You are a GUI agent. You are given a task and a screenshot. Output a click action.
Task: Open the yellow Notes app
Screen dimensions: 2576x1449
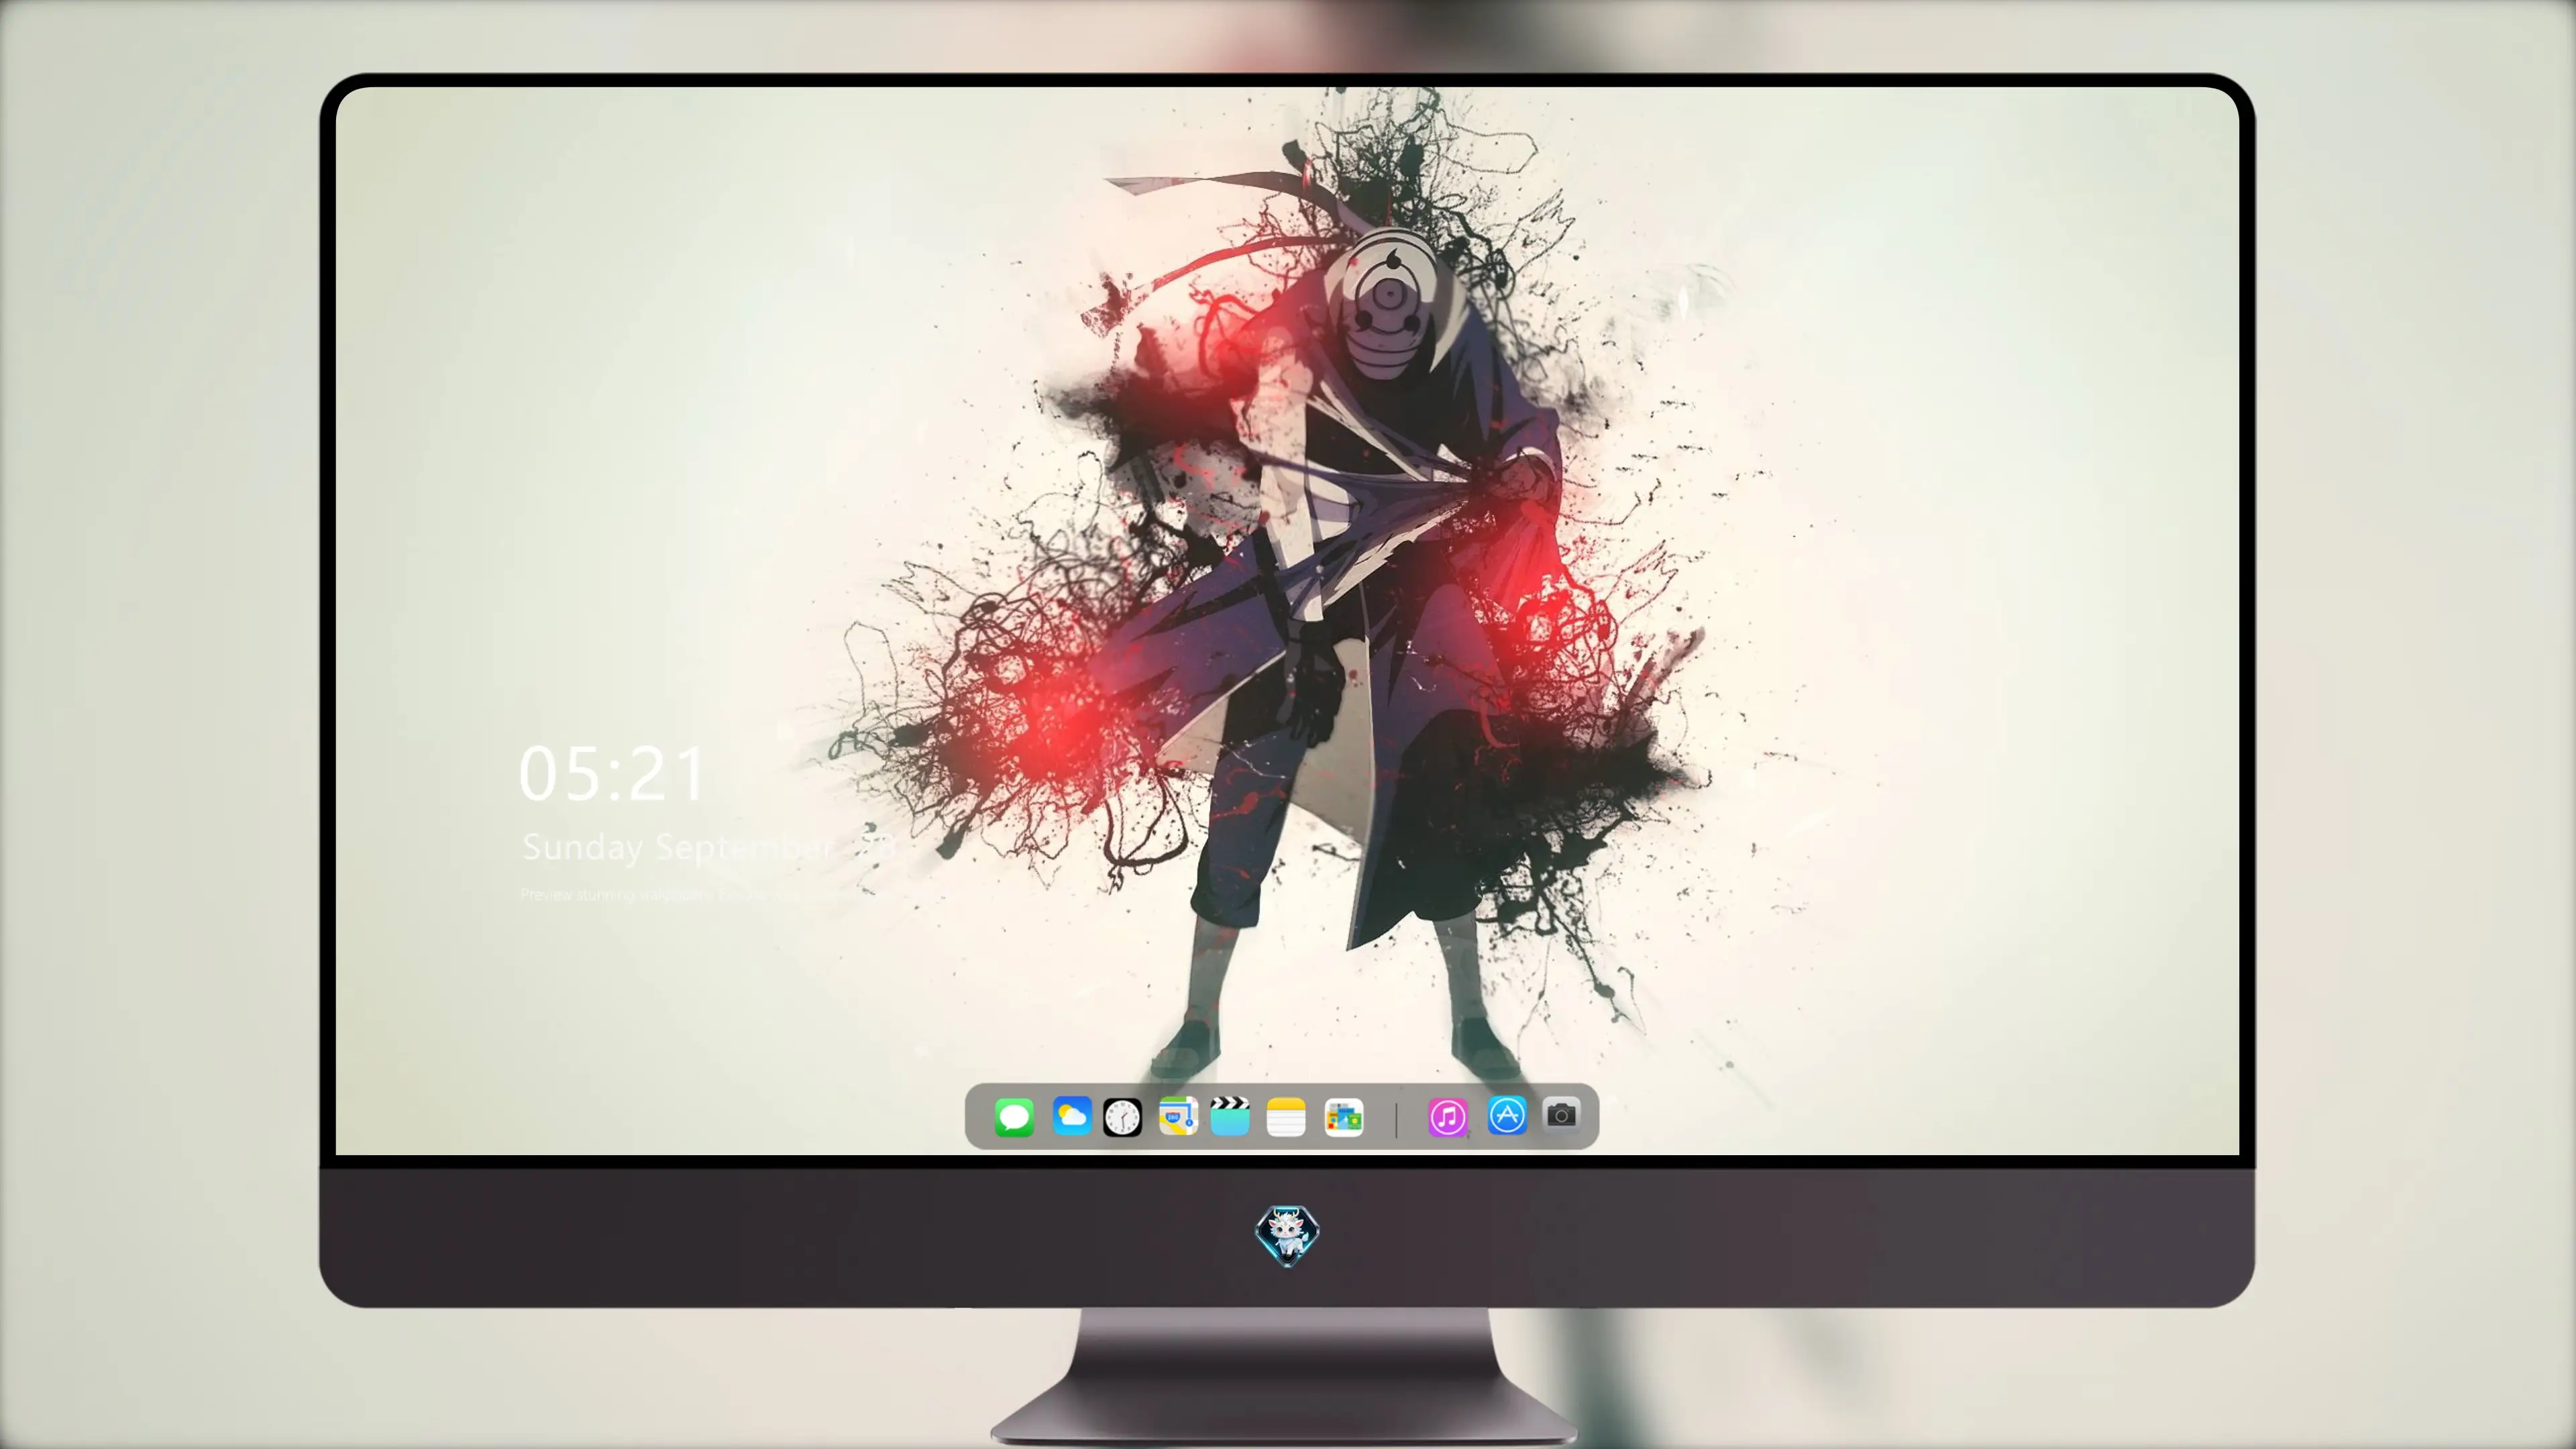tap(1286, 1117)
